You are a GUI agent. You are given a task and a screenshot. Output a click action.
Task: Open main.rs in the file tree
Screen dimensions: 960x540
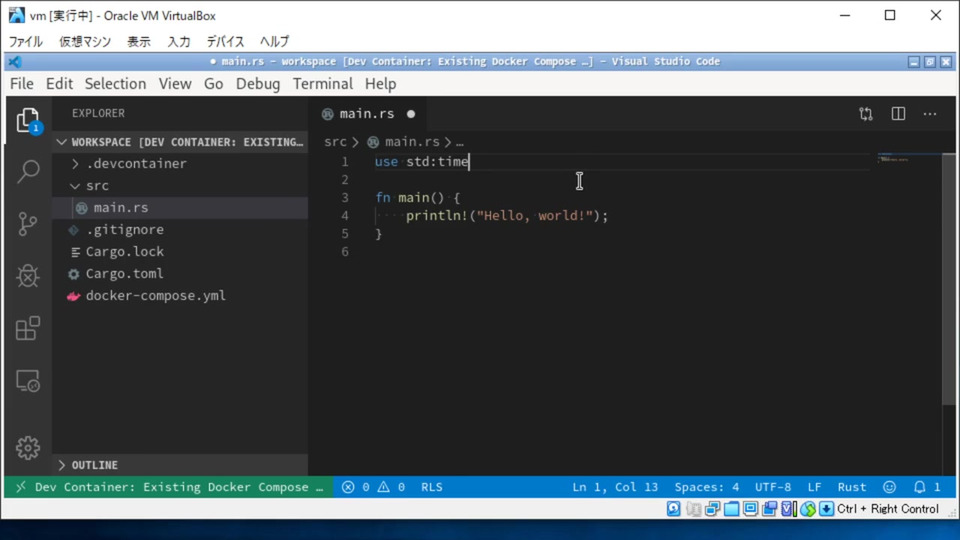(x=121, y=208)
